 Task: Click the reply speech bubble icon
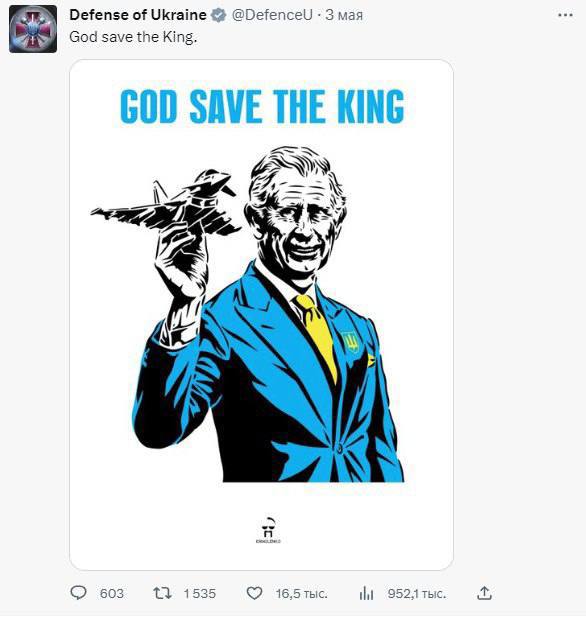point(78,593)
